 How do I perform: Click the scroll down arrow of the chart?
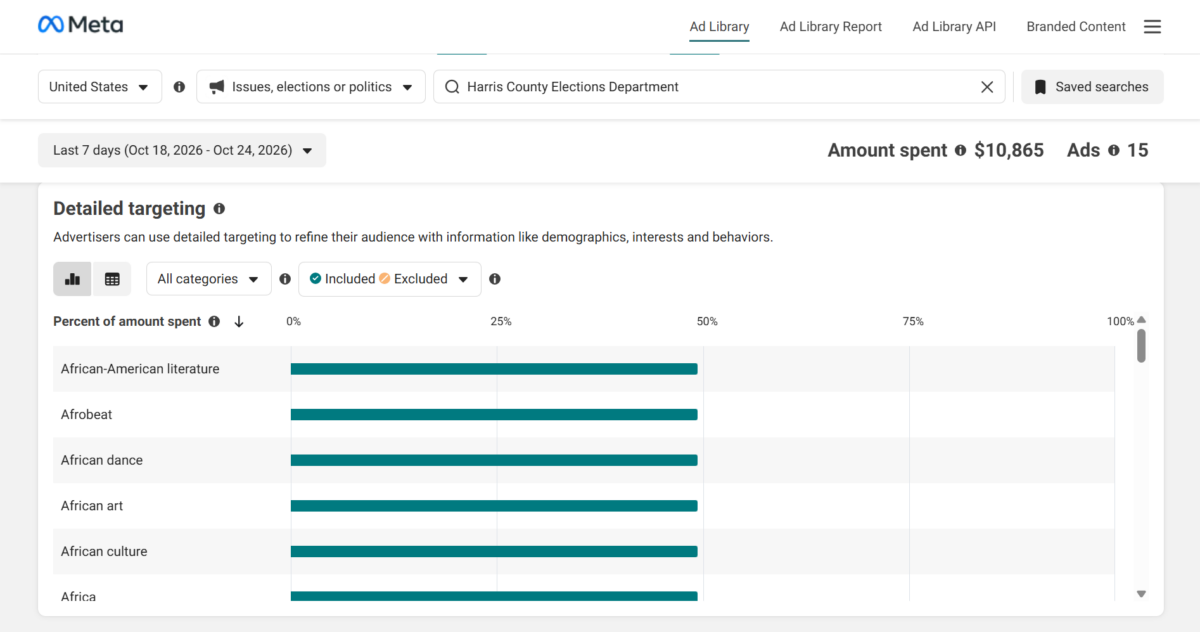click(1141, 594)
